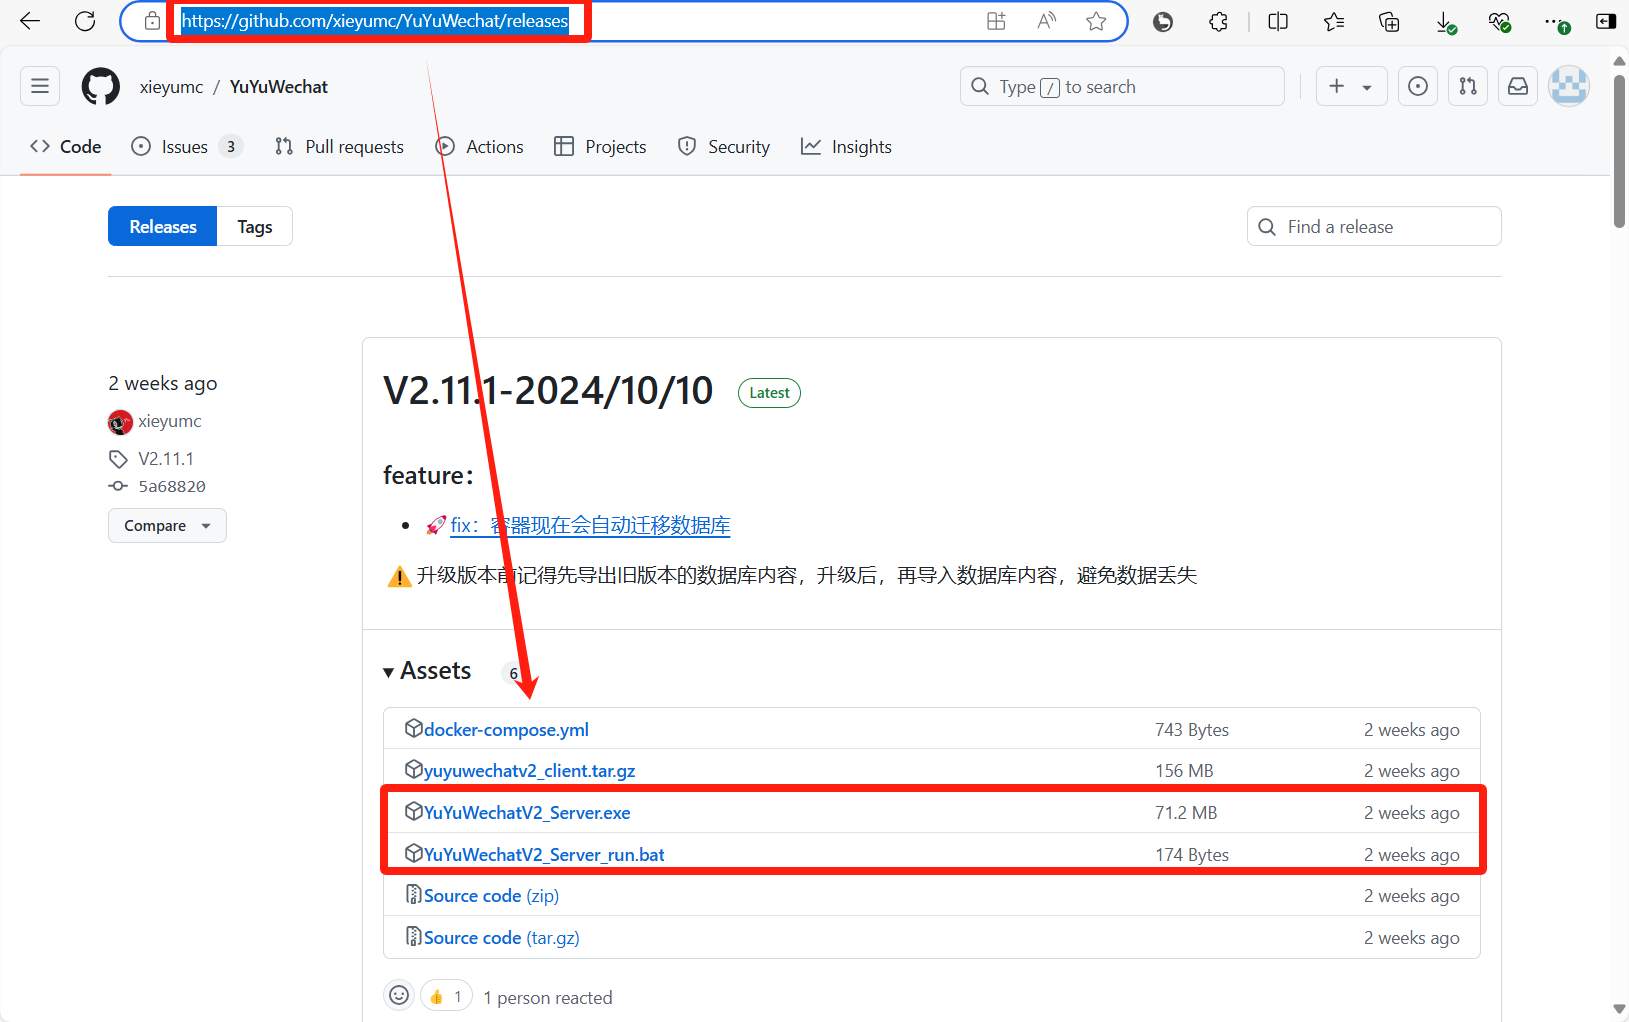Open the Insights repository tab
1629x1022 pixels.
[846, 147]
